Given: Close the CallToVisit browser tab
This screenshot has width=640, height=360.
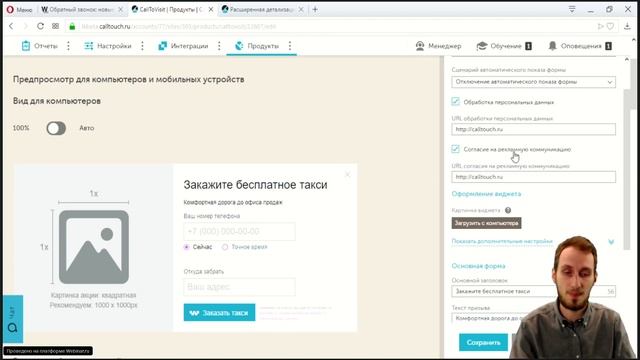Looking at the screenshot, I should point(211,9).
